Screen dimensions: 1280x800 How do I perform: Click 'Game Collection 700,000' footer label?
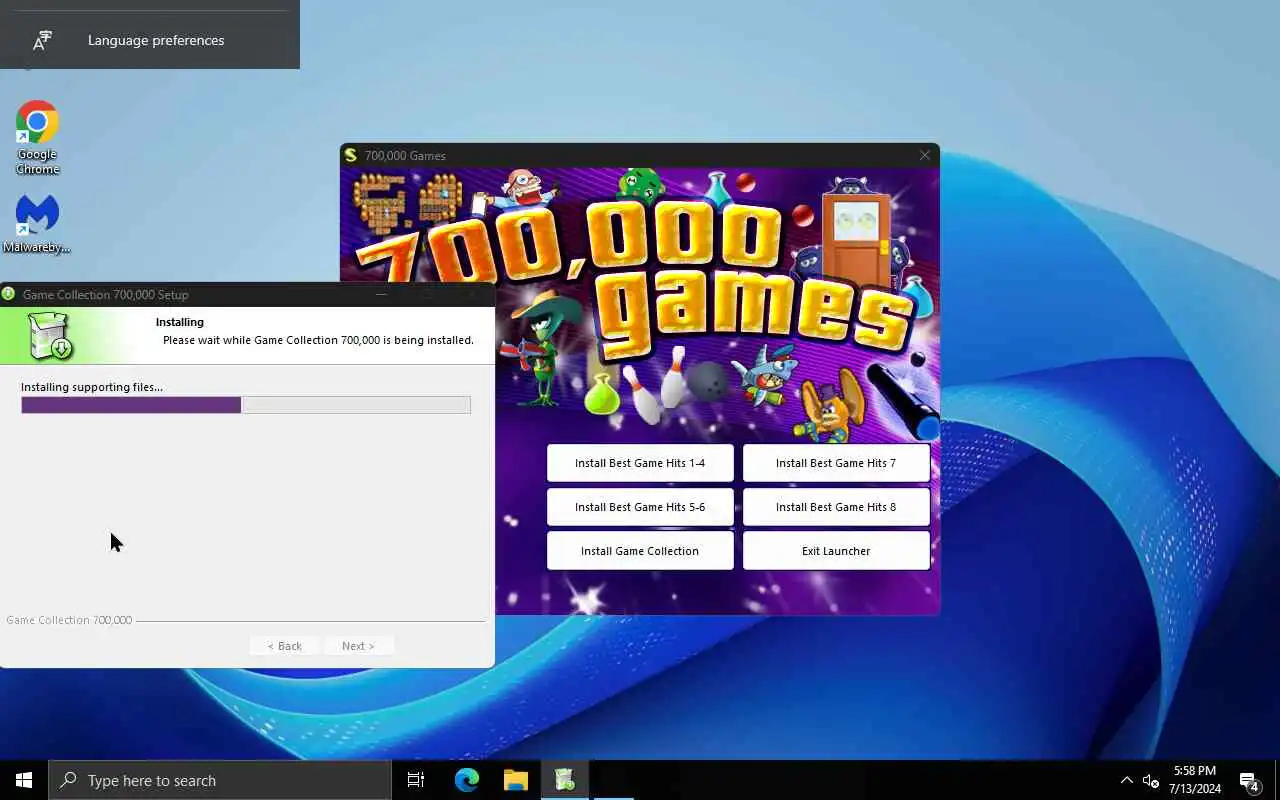pos(69,620)
